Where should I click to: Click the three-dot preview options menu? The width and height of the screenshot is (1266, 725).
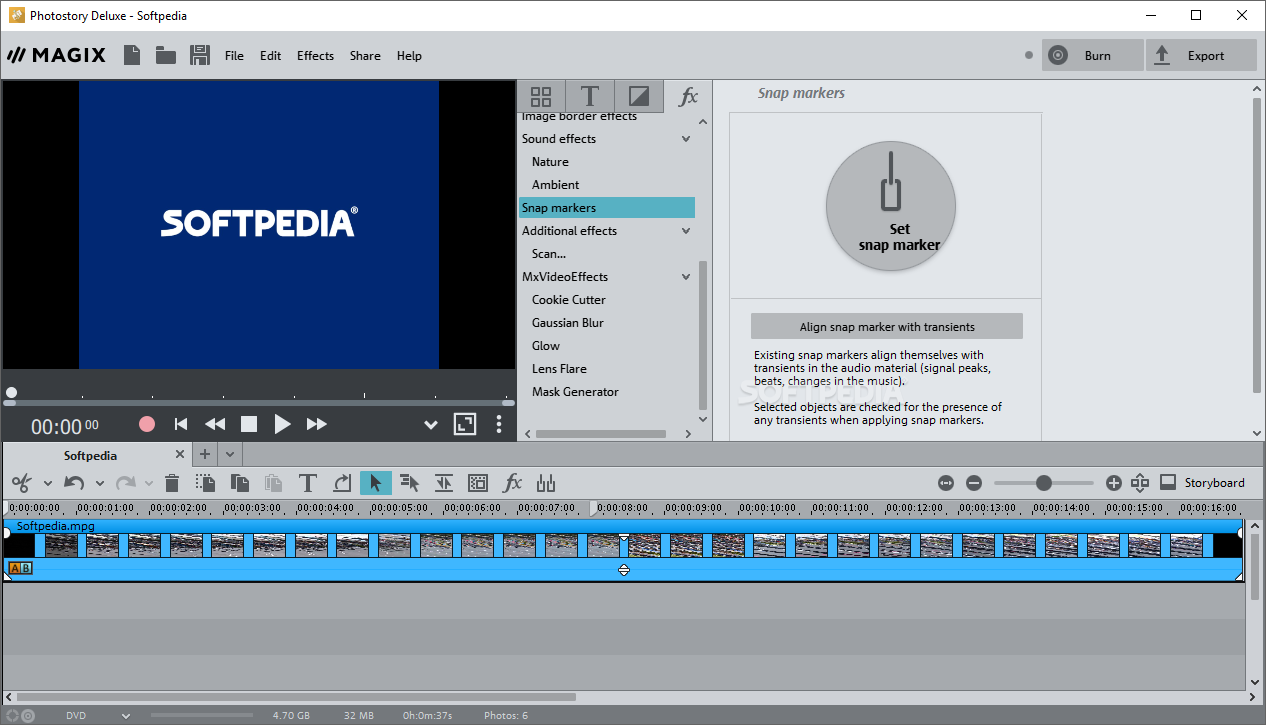[499, 424]
